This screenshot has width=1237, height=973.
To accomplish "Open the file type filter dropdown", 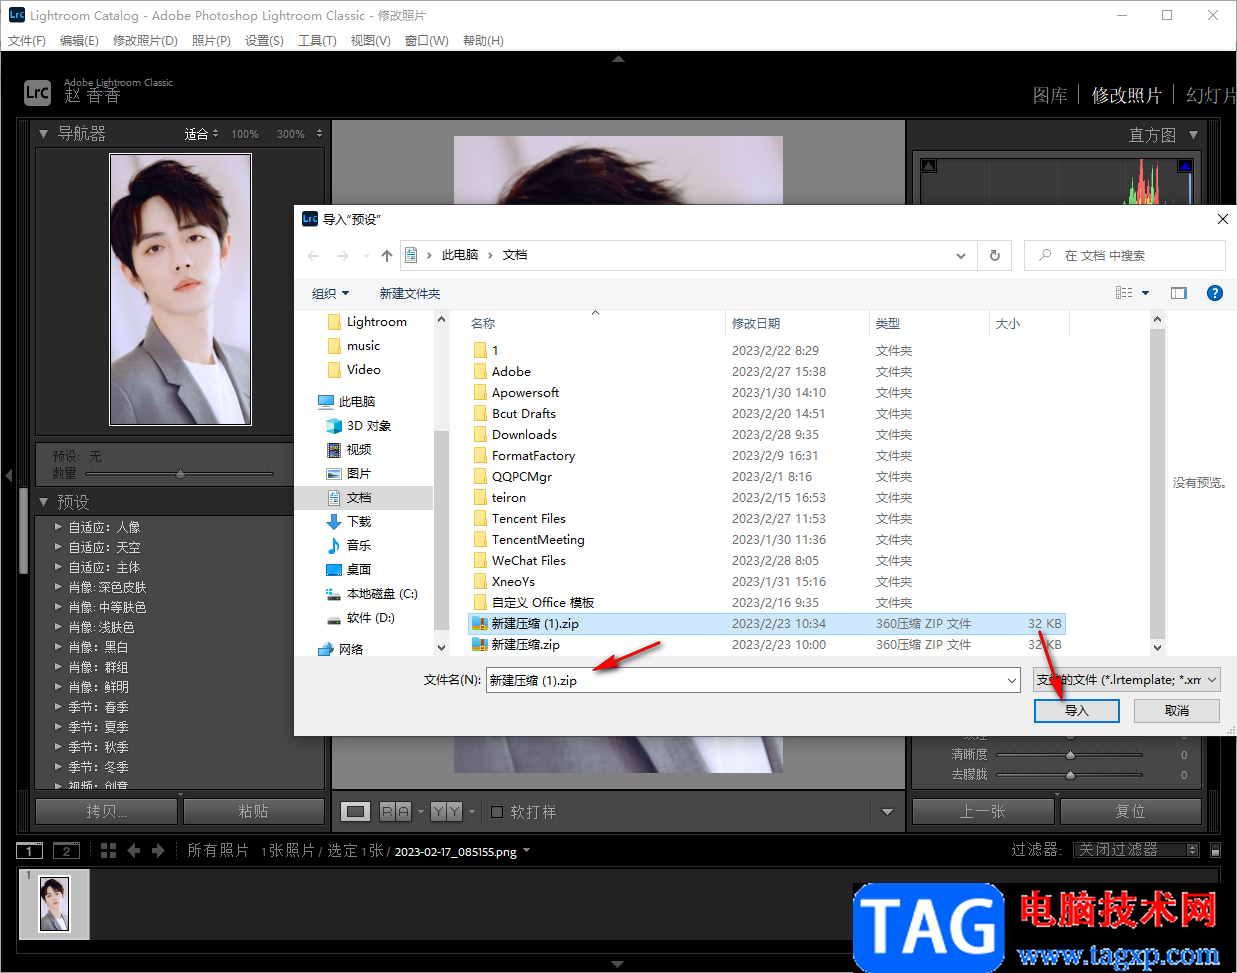I will [x=1126, y=680].
